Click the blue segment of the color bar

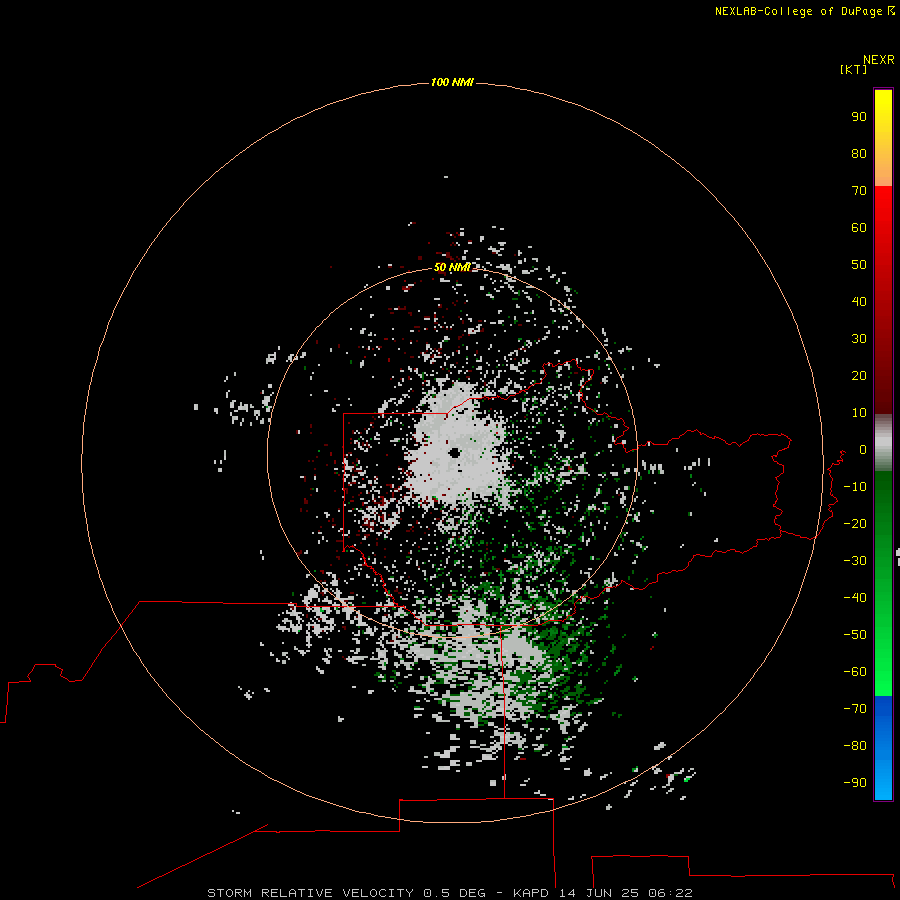(883, 747)
